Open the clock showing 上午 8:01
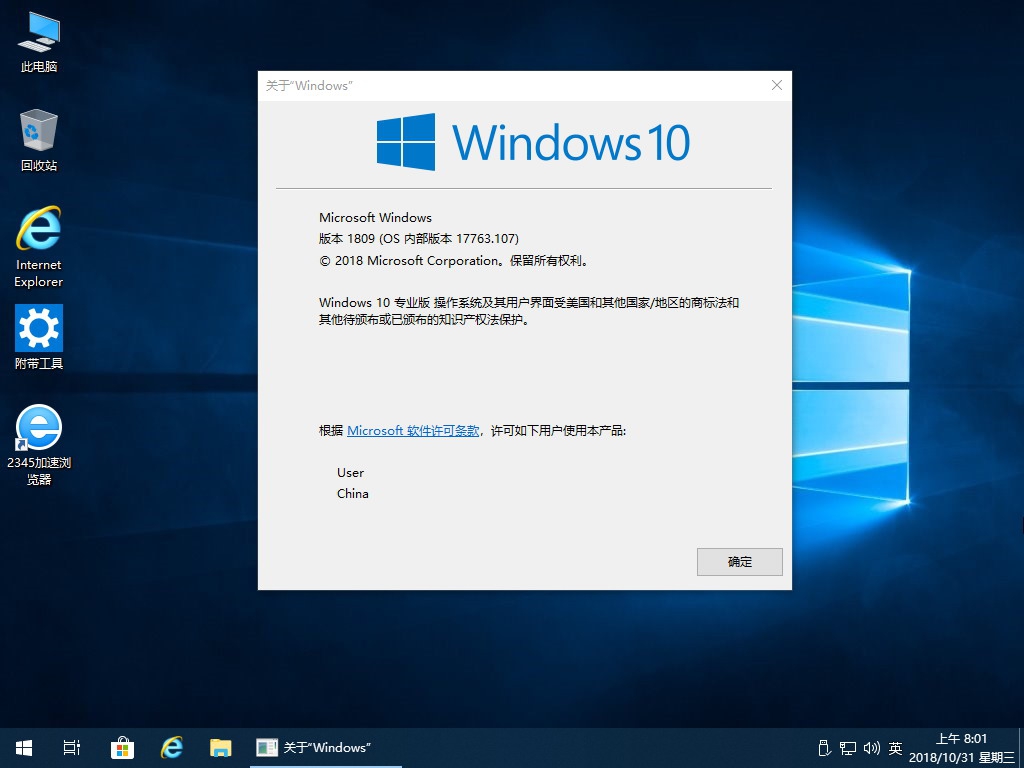The width and height of the screenshot is (1024, 768). click(x=961, y=748)
